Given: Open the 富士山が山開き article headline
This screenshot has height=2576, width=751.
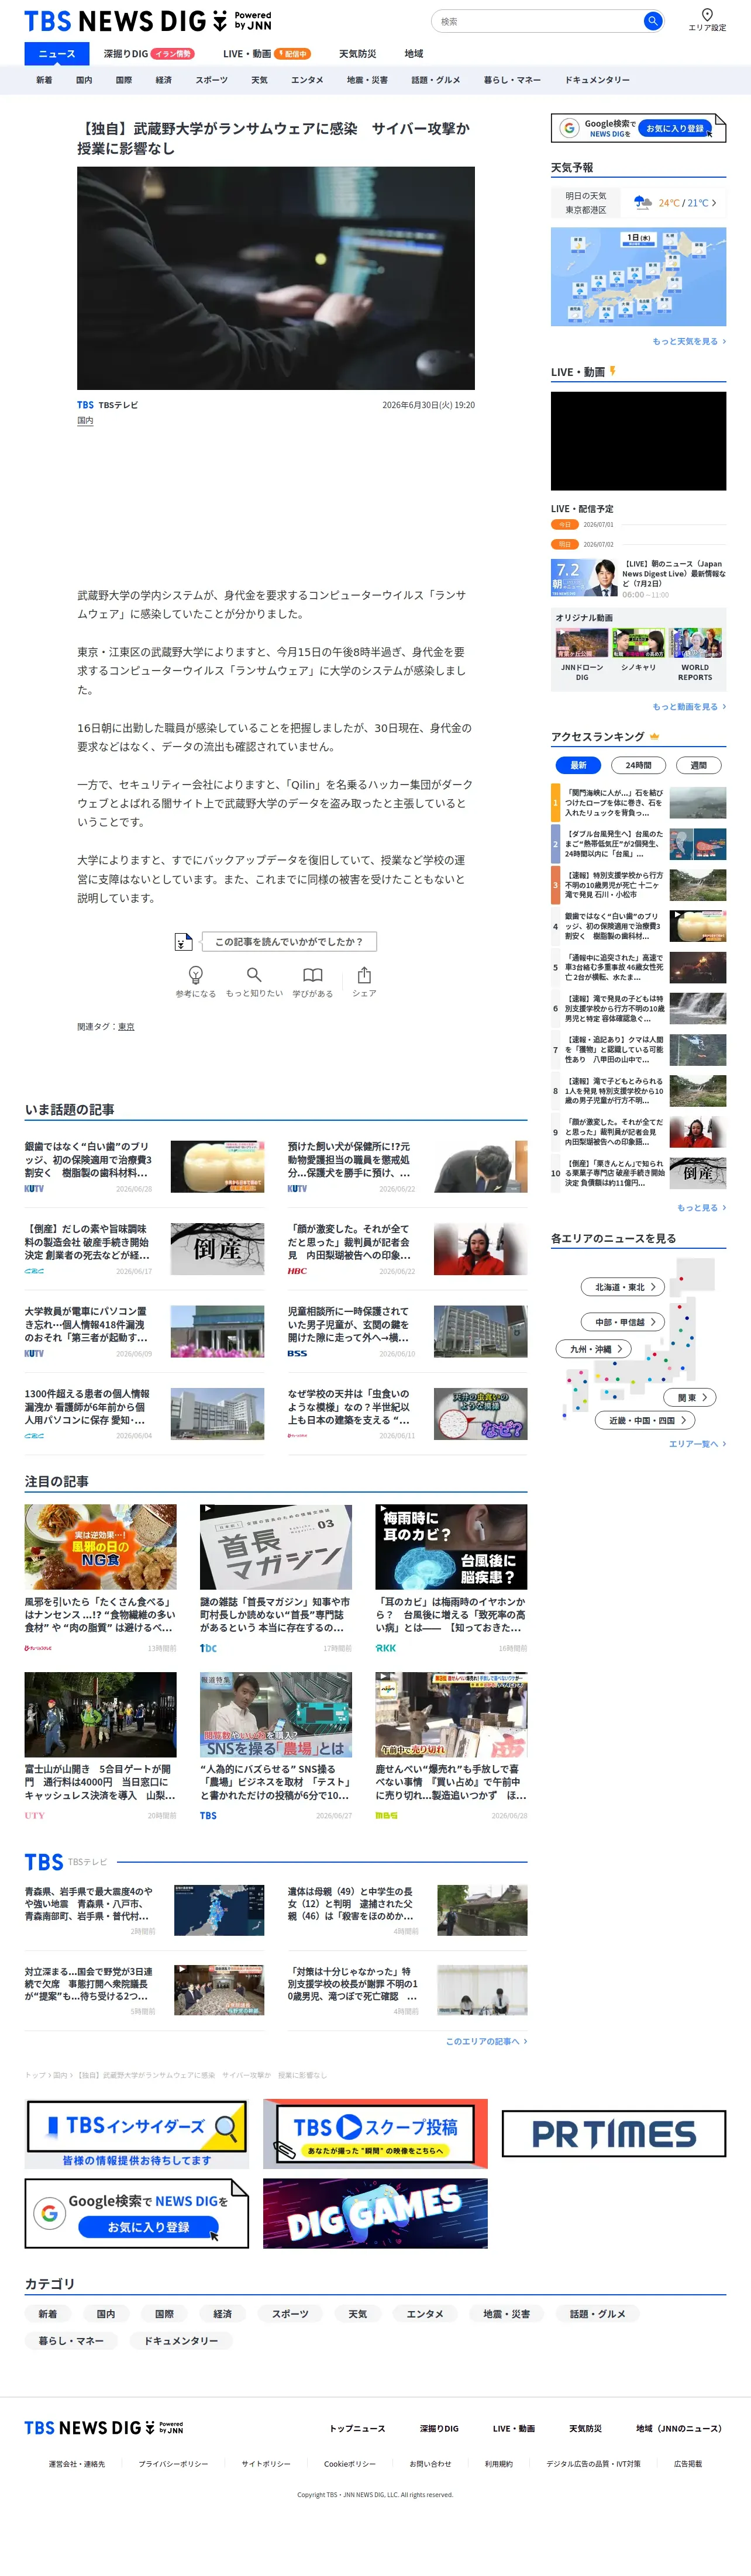Looking at the screenshot, I should click(100, 1782).
